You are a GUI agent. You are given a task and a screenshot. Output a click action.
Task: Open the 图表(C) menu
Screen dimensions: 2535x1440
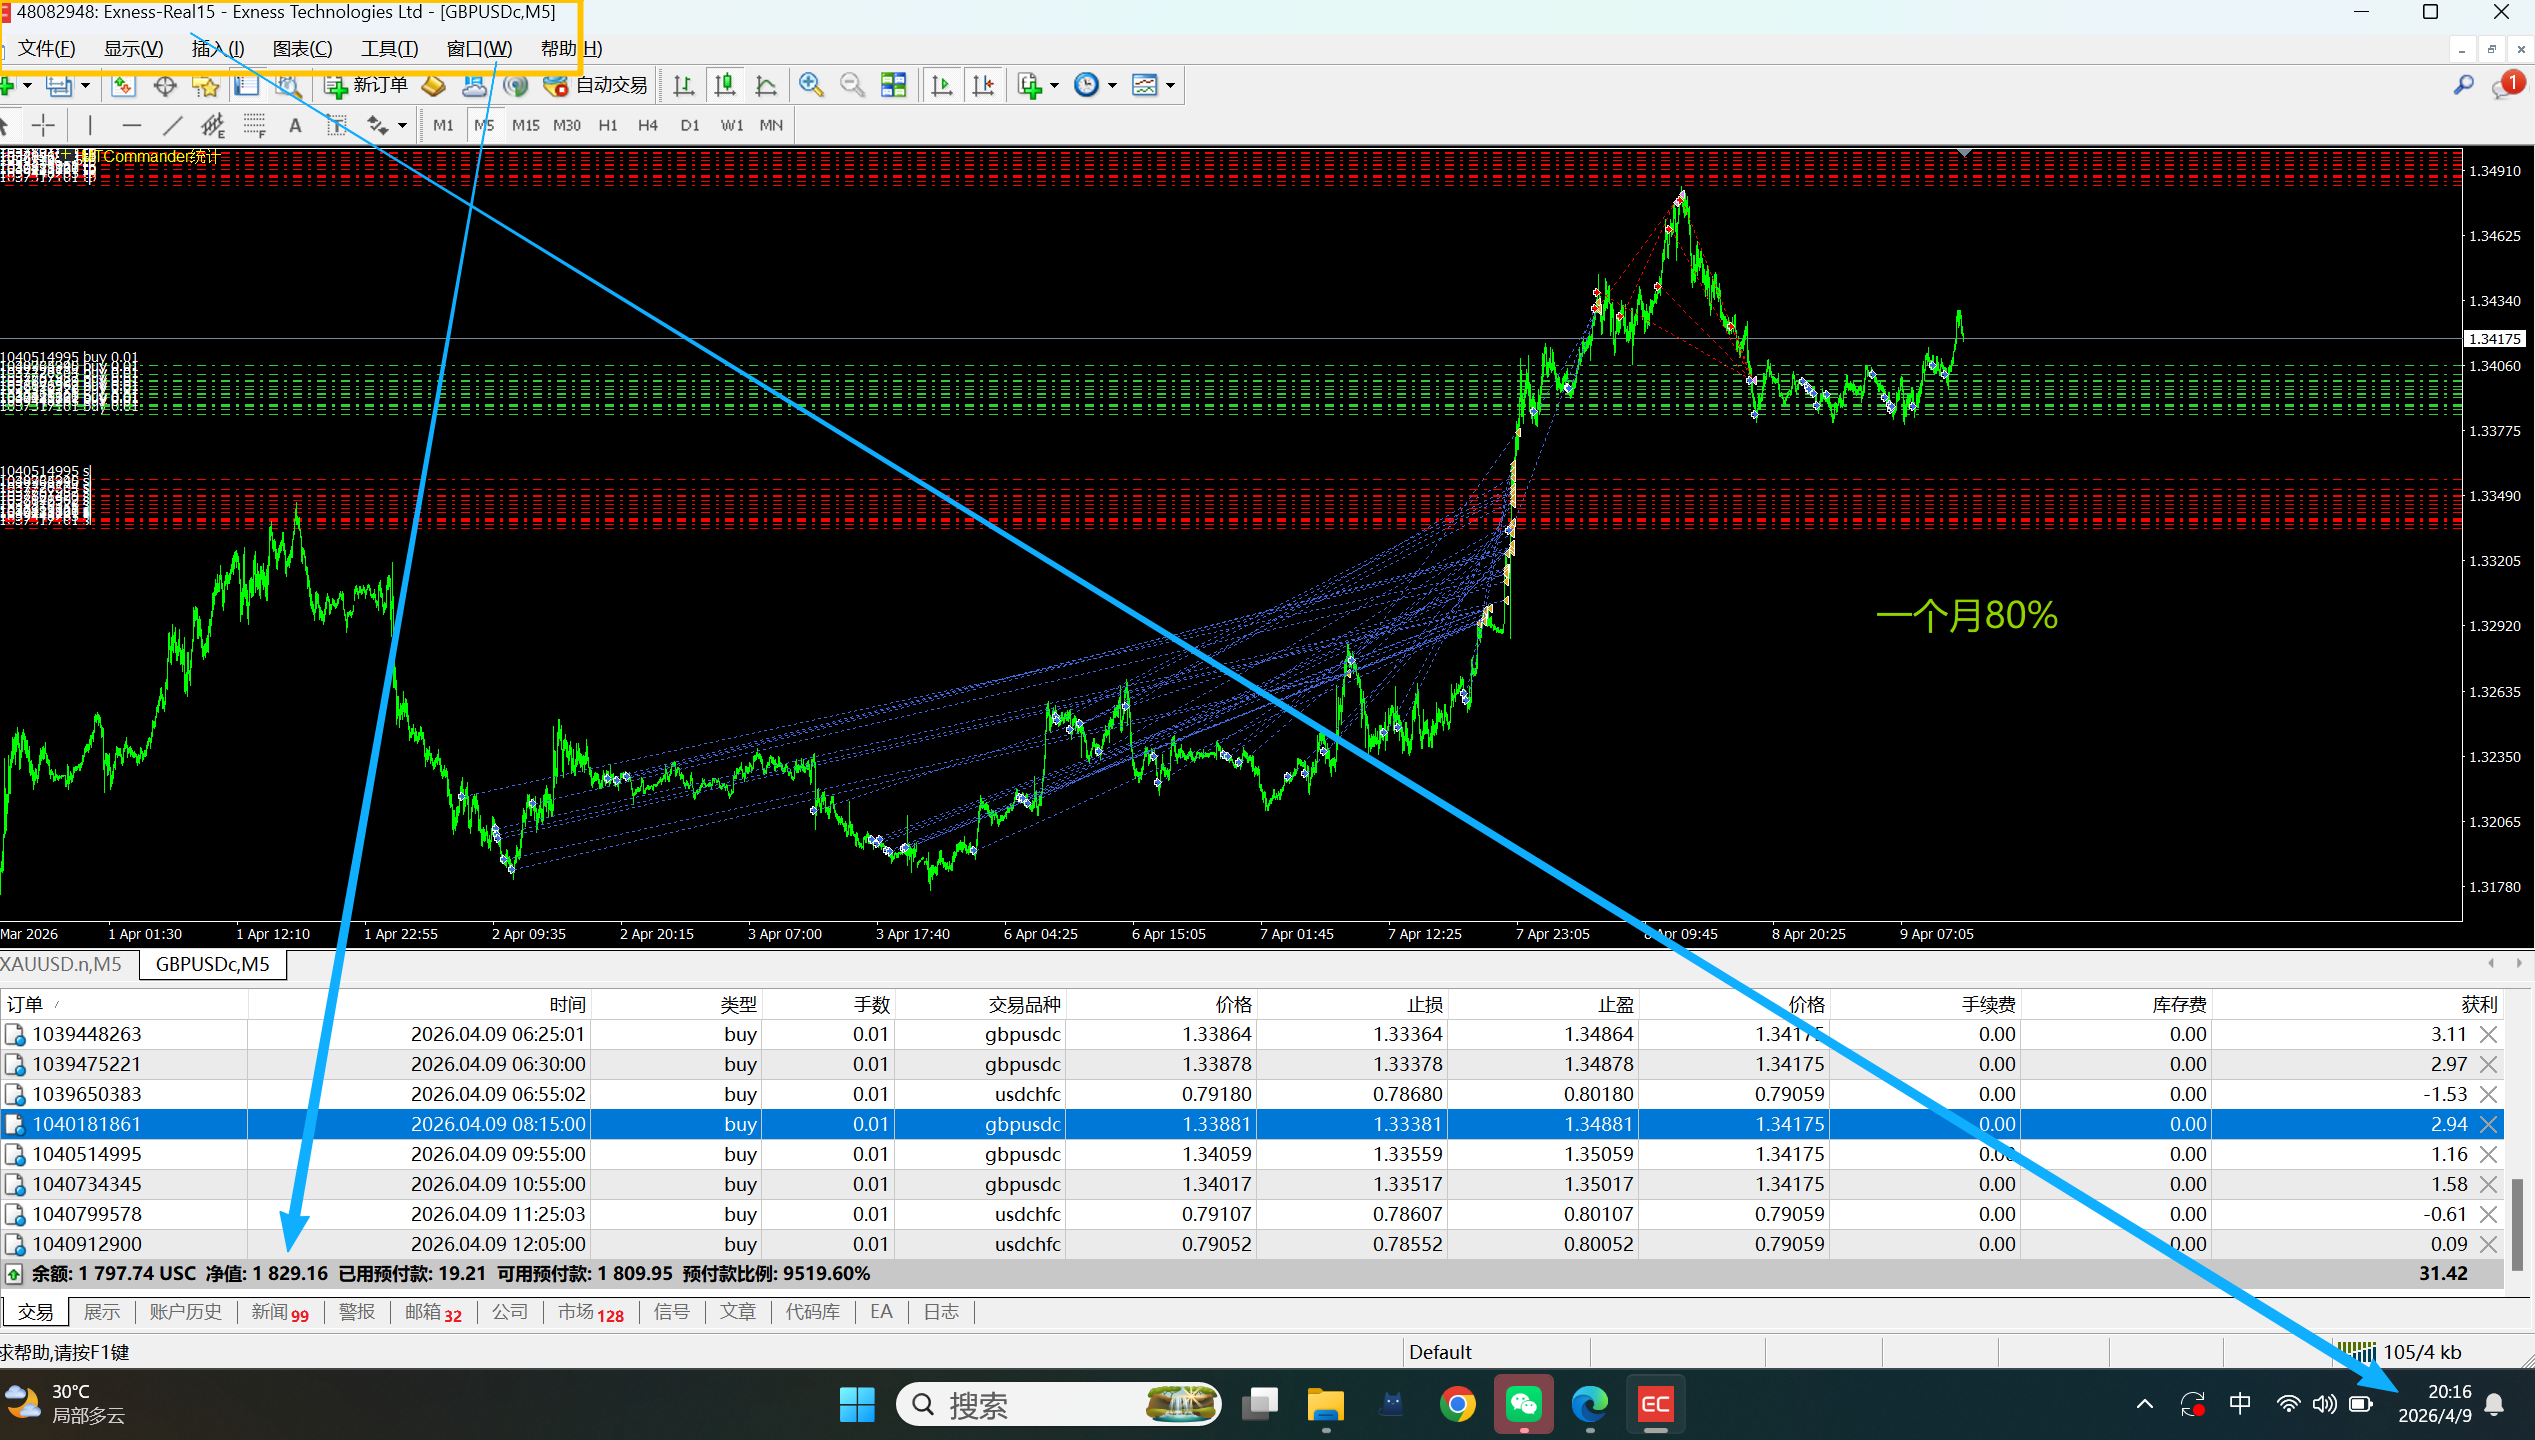click(302, 49)
